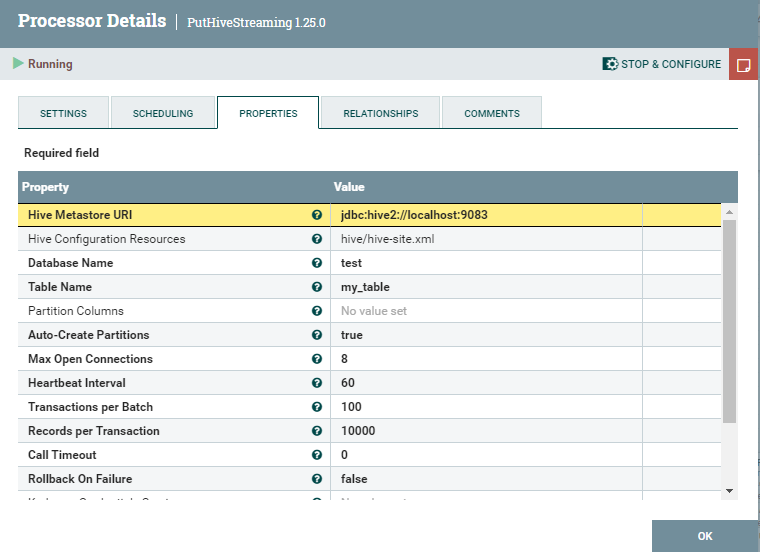Open help for Hive Metastore URI
This screenshot has height=552, width=760.
pos(317,215)
